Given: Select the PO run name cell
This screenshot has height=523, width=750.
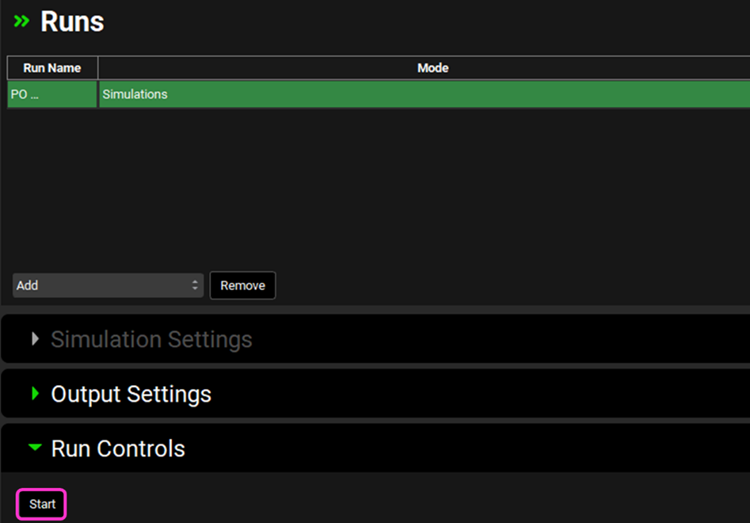Looking at the screenshot, I should point(52,94).
